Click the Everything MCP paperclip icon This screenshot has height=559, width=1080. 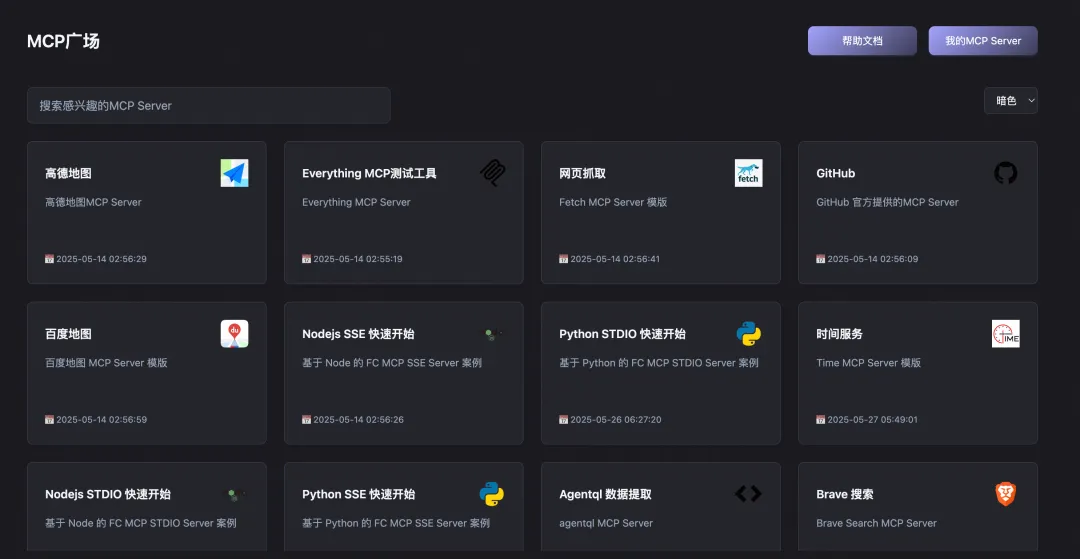[x=492, y=173]
